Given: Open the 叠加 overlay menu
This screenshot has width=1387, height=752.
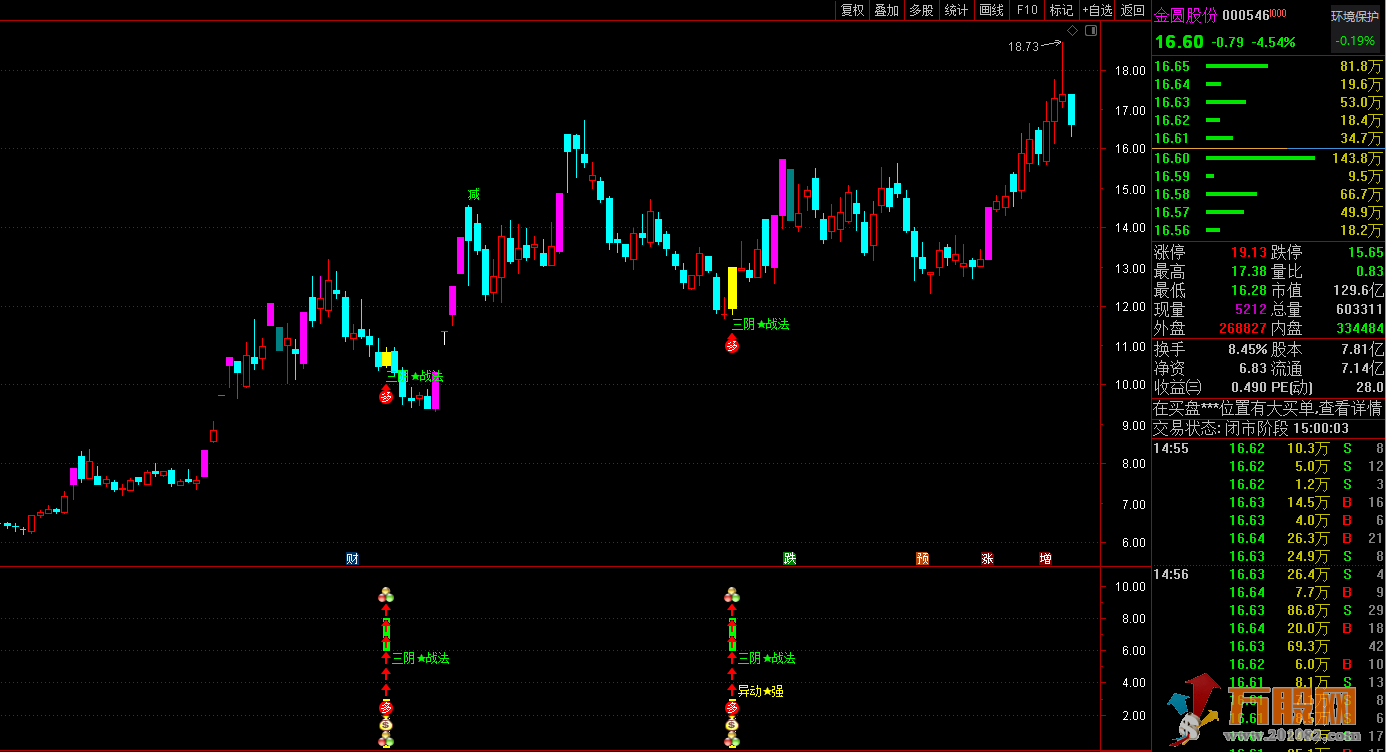Looking at the screenshot, I should click(x=886, y=10).
